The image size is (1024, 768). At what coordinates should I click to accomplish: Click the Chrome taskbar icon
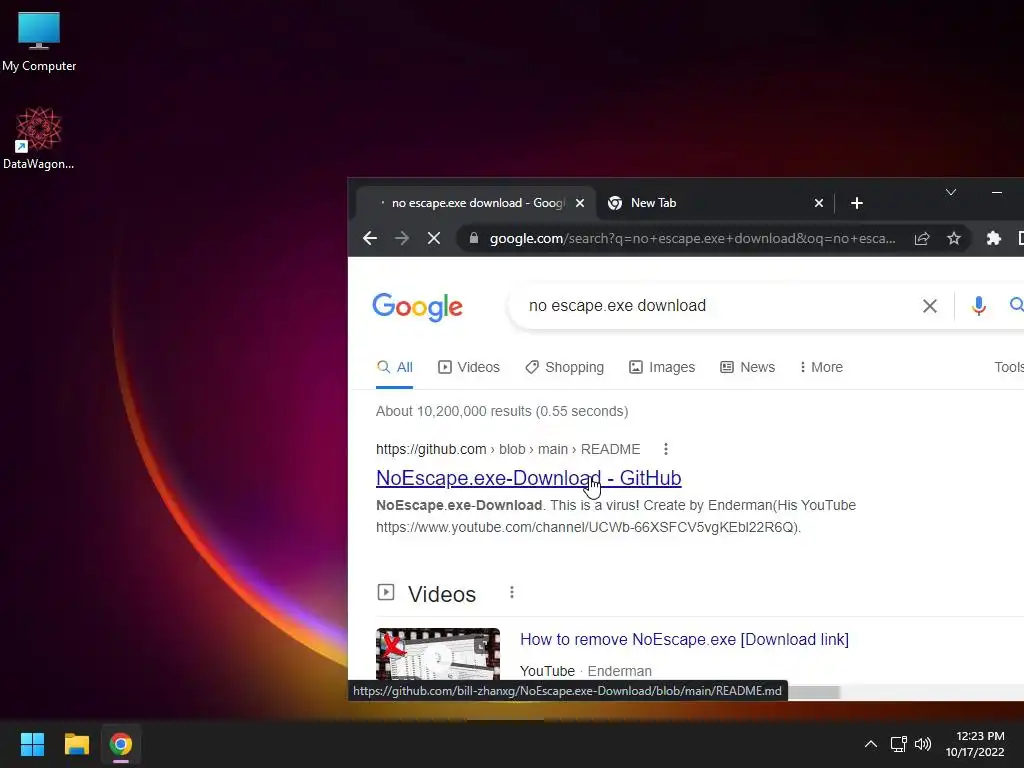(x=121, y=744)
